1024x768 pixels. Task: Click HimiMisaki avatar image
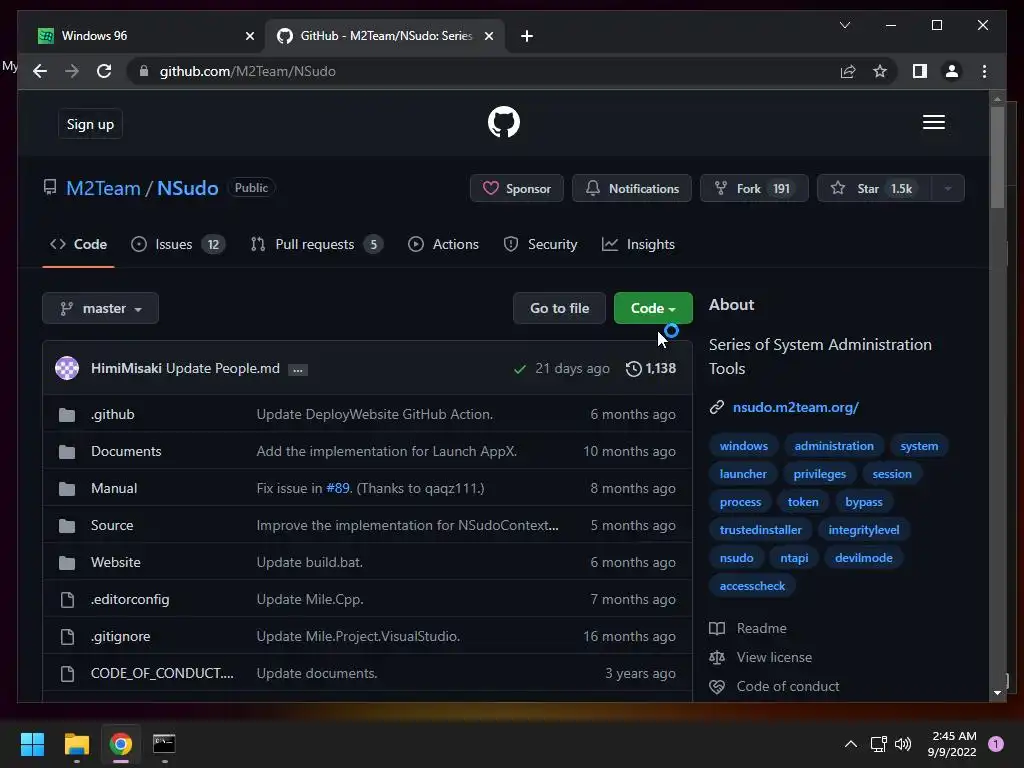(67, 368)
